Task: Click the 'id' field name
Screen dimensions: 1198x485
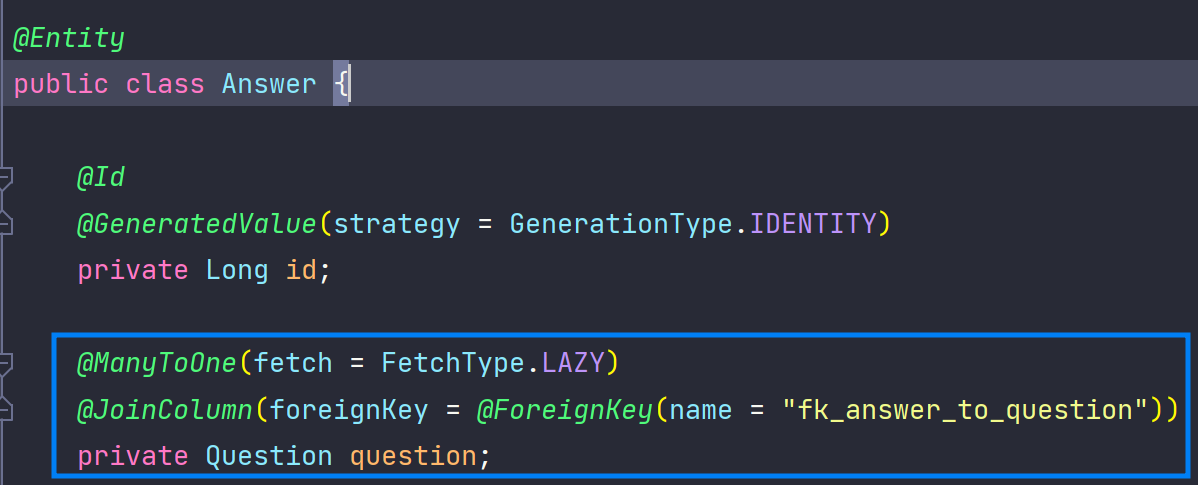Action: point(301,271)
